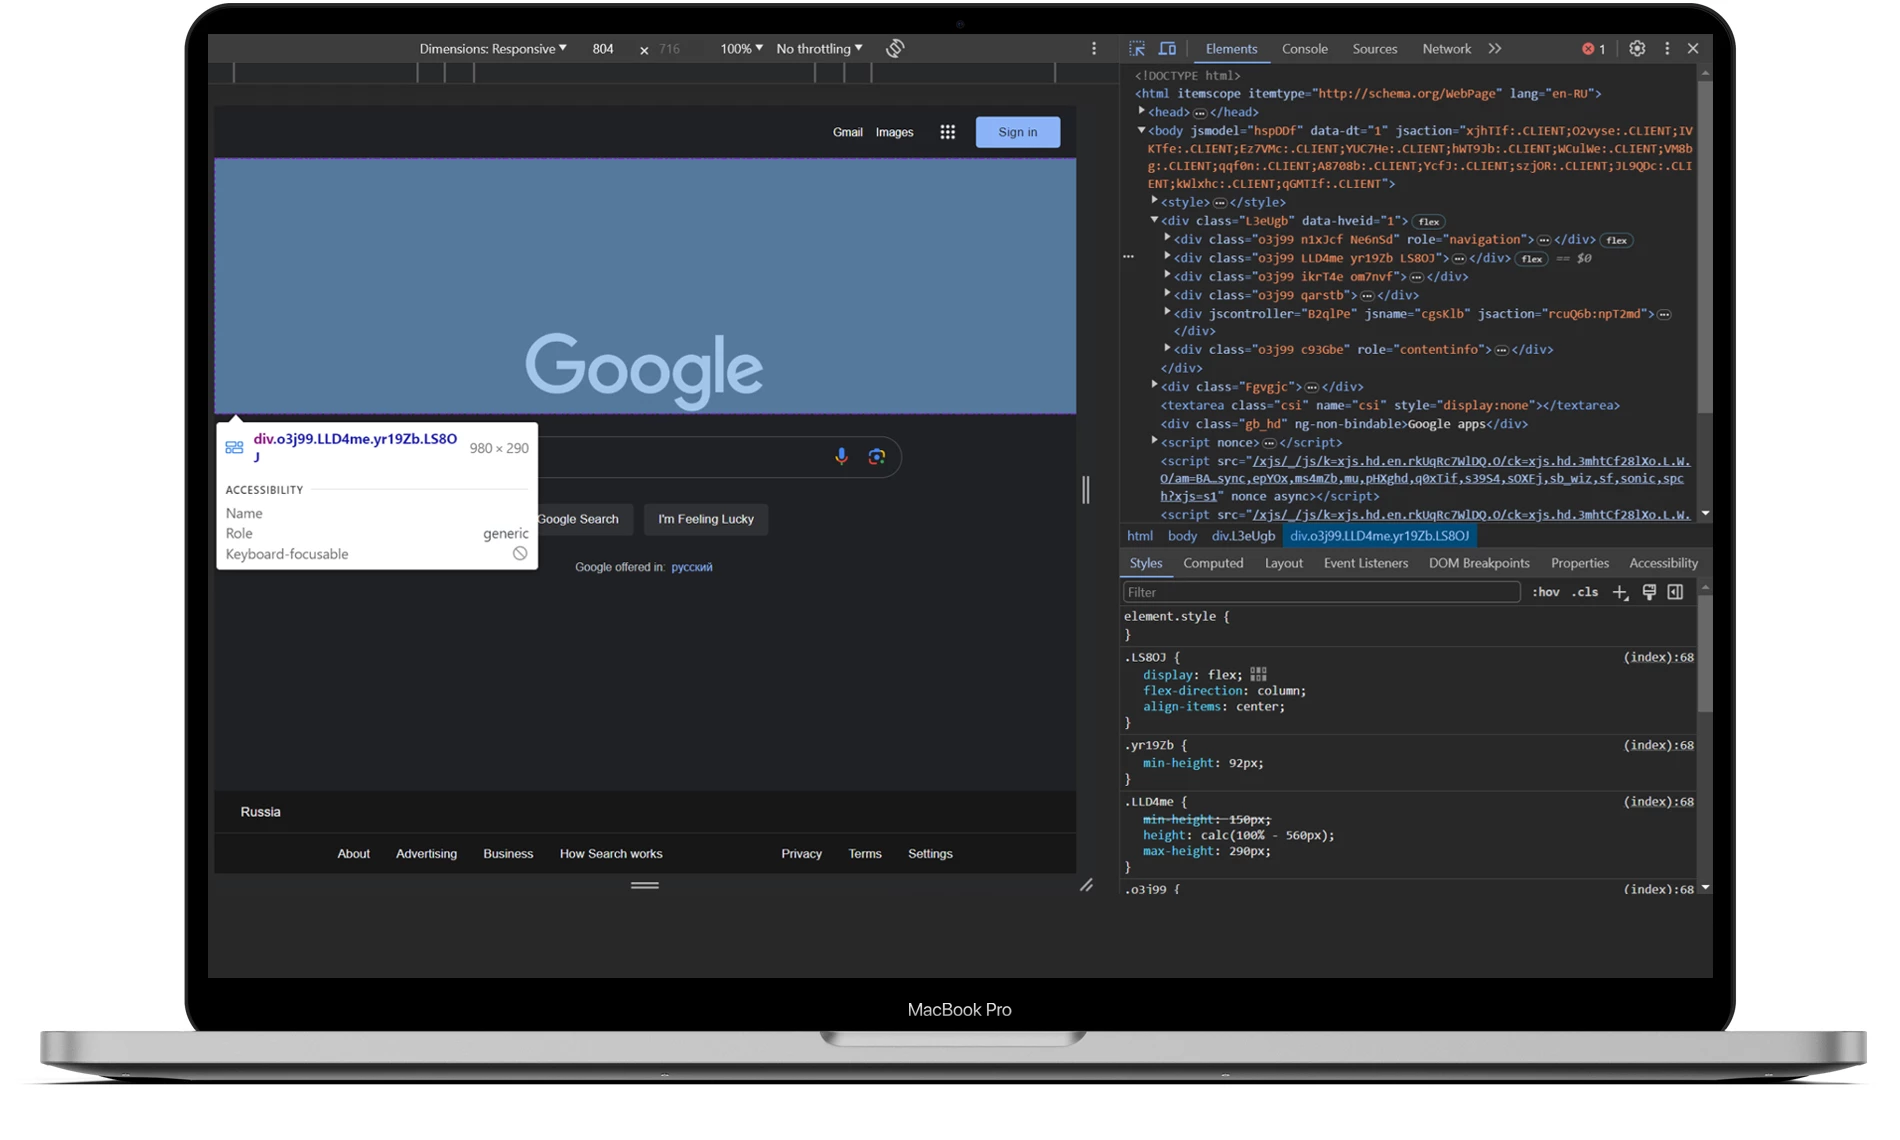Screen dimensions: 1900x1140
Task: Expand the script nonce node
Action: [x=1155, y=441]
